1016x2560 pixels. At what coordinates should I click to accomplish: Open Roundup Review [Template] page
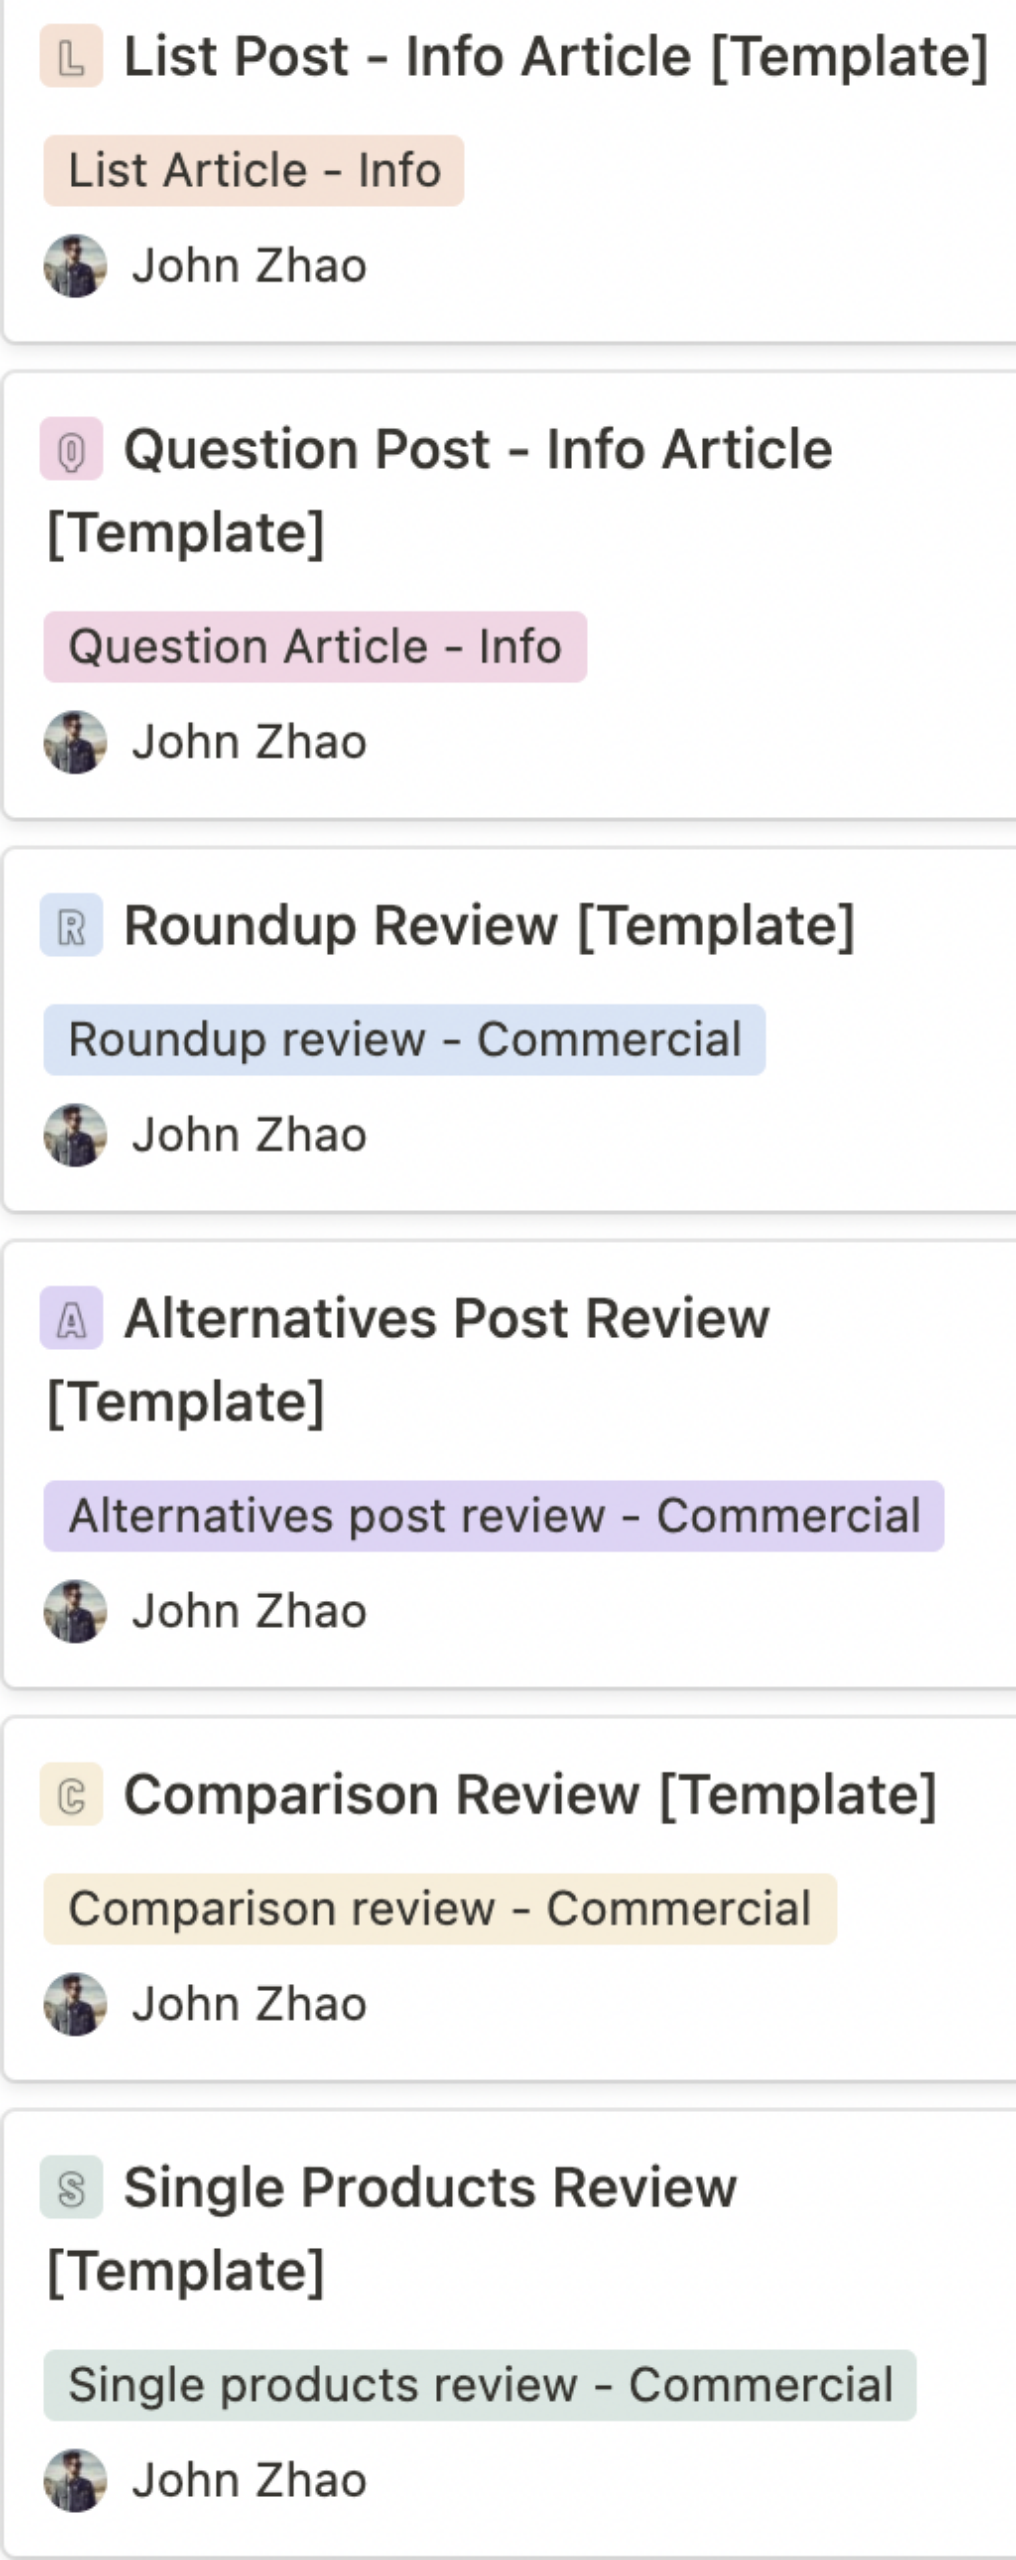pos(489,925)
